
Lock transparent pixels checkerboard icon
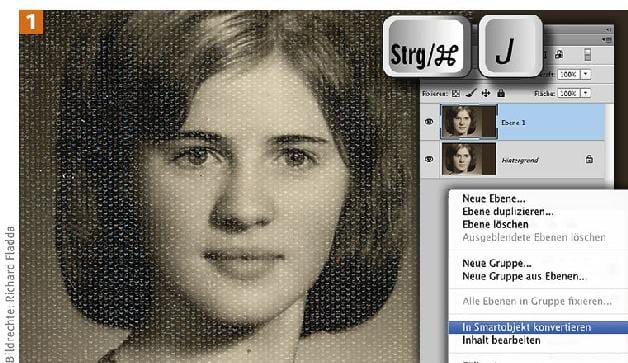click(x=456, y=93)
